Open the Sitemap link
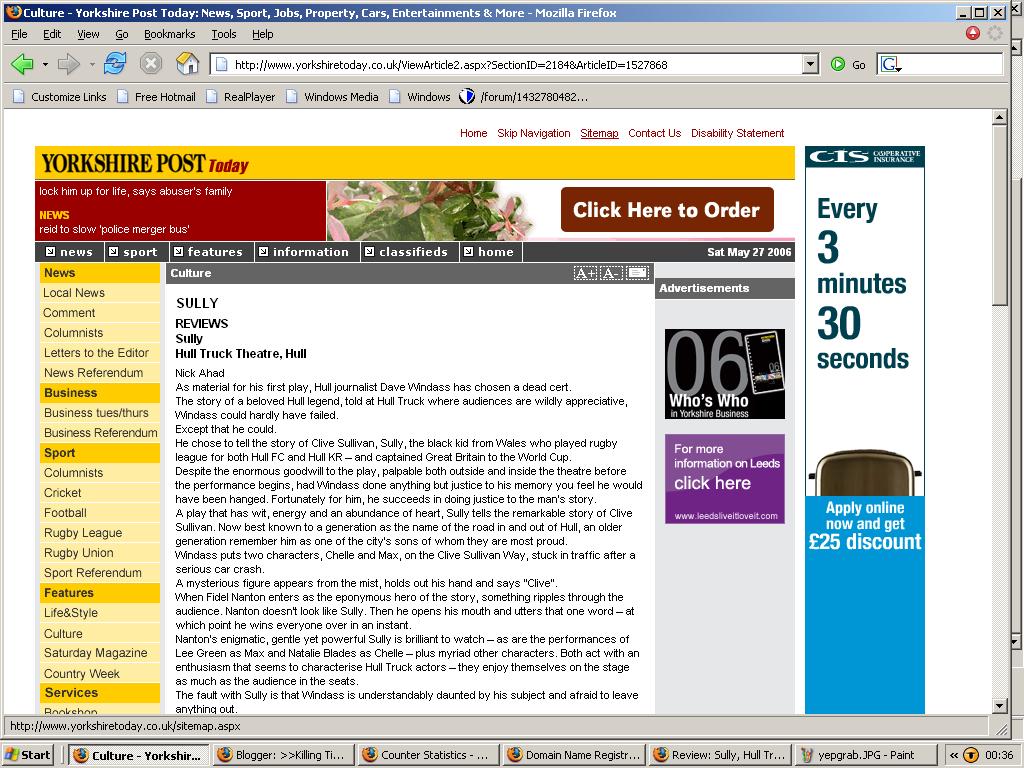 pyautogui.click(x=599, y=133)
